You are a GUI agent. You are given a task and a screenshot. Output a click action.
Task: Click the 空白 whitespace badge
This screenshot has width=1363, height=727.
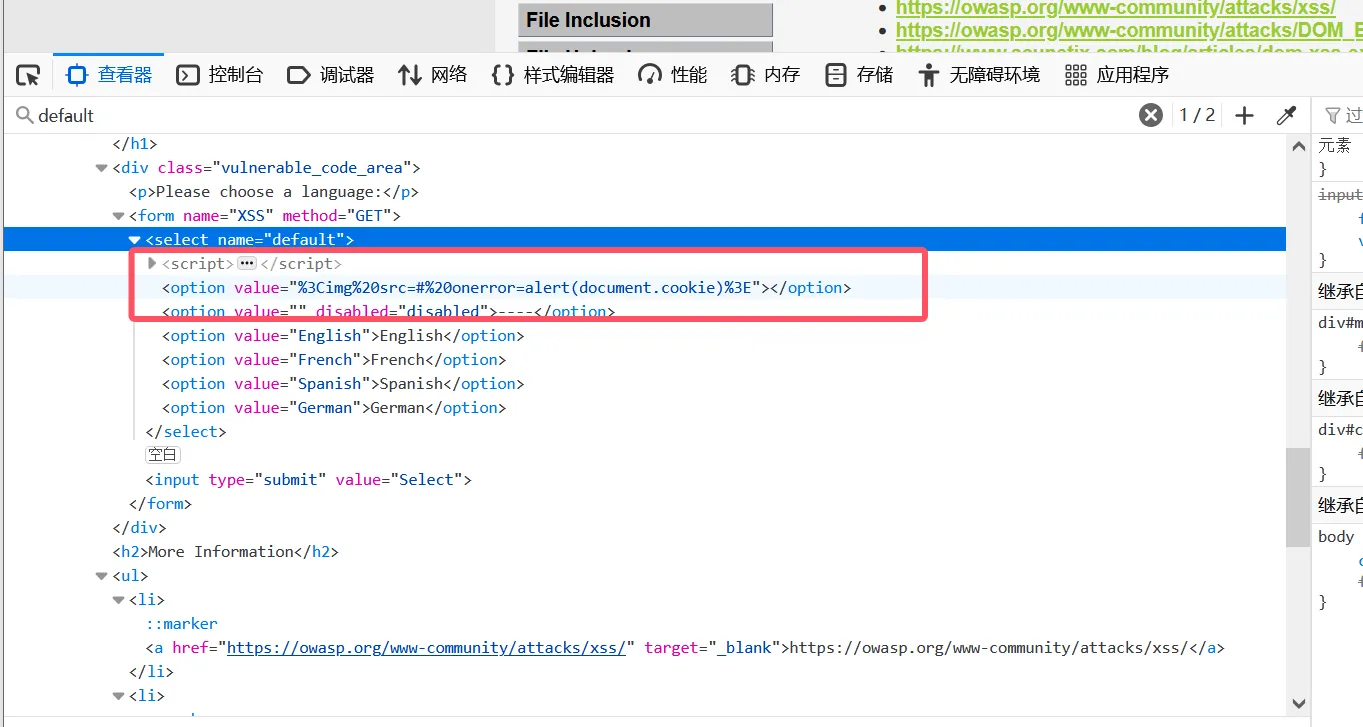point(163,455)
